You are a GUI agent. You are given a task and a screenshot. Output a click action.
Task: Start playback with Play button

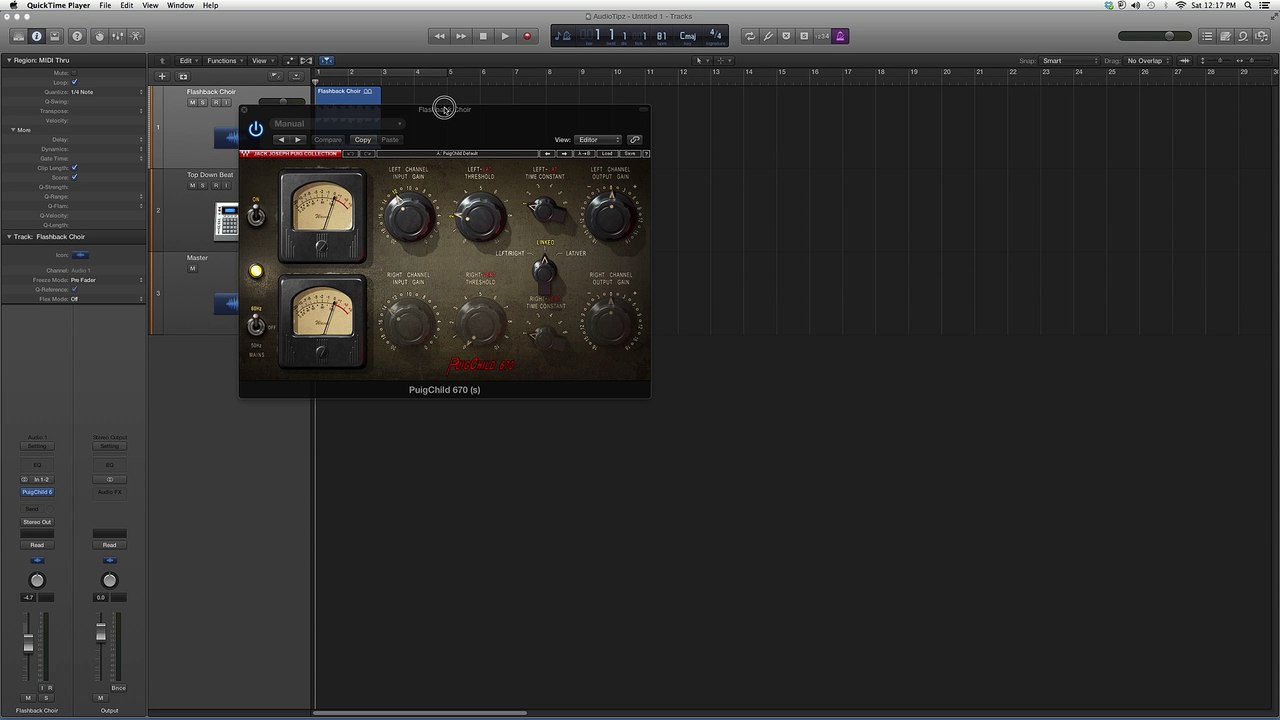505,36
